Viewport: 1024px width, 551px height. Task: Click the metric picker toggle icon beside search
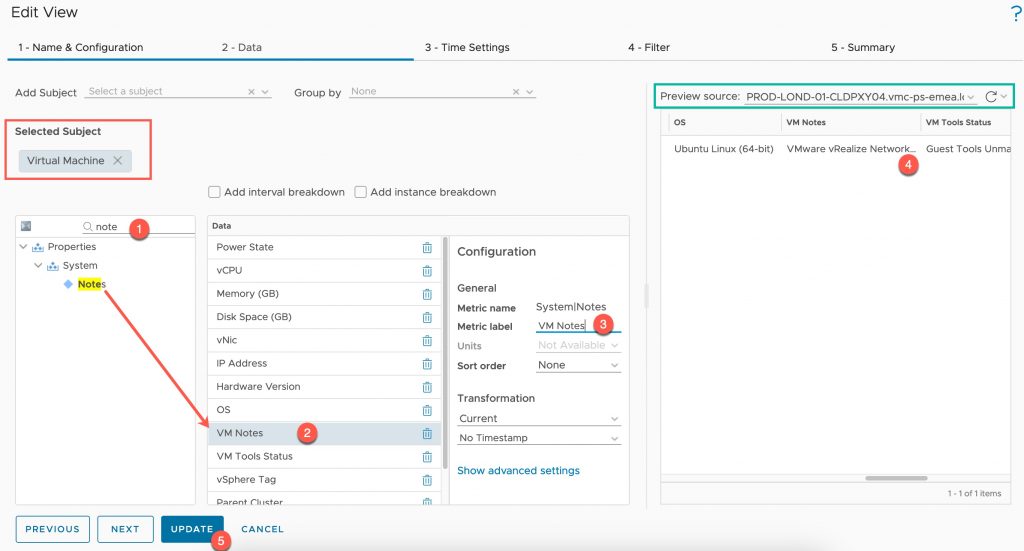tap(26, 226)
